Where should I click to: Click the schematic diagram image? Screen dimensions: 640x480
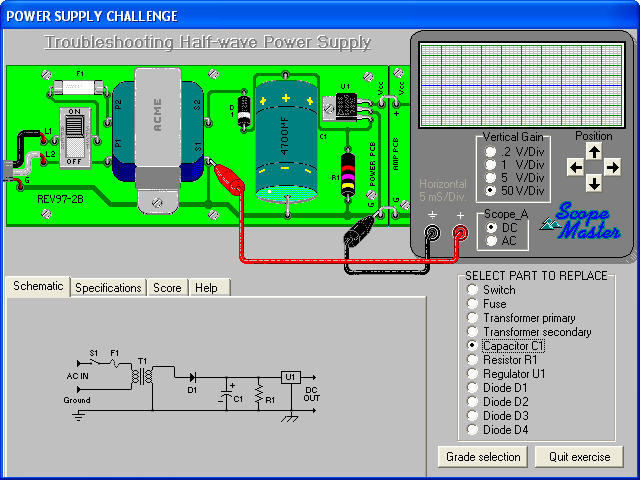[192, 384]
